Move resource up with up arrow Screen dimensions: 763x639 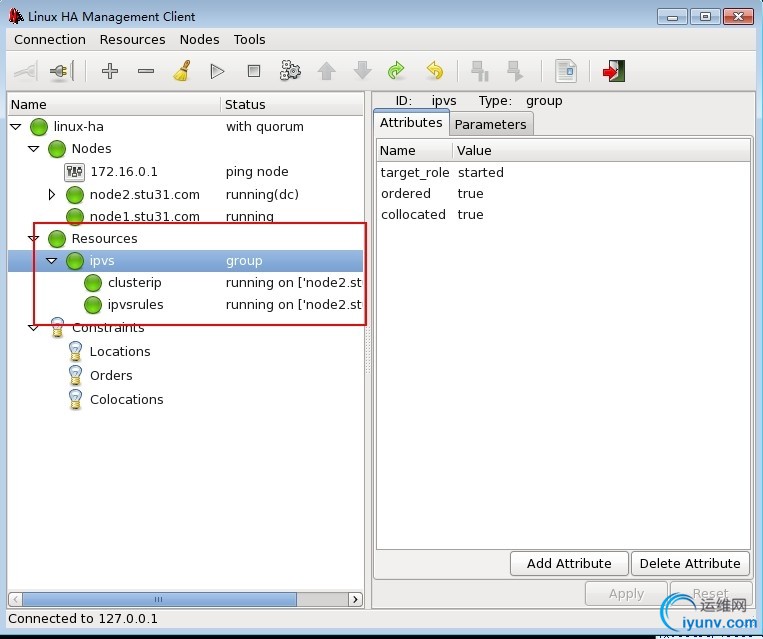[x=327, y=71]
